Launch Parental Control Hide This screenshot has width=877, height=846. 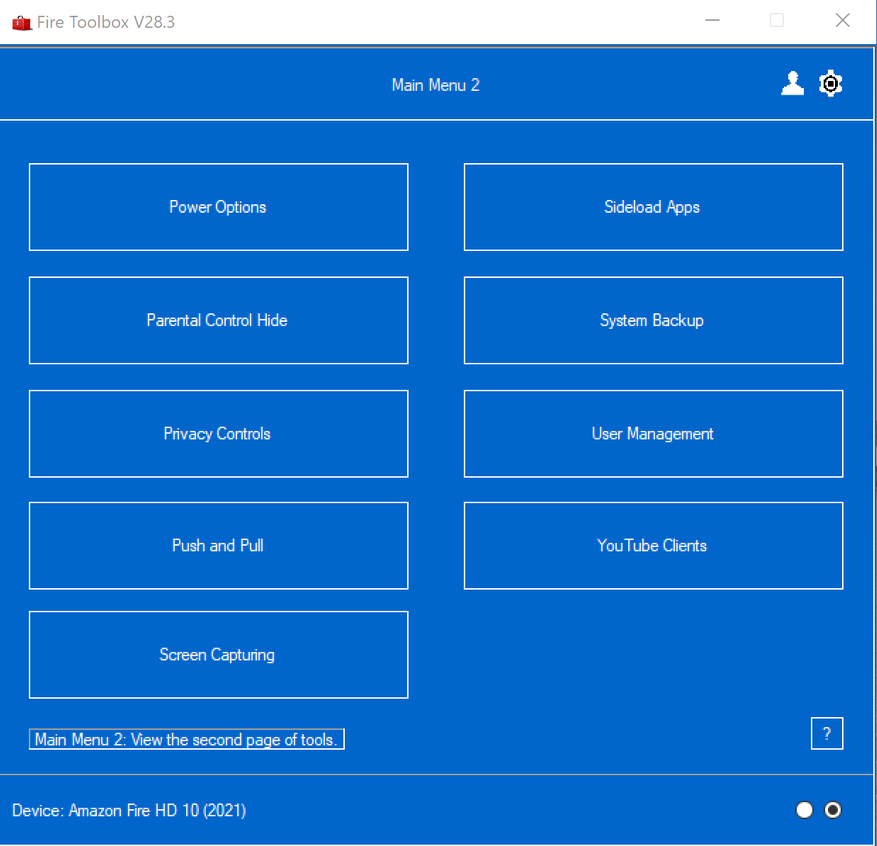[219, 320]
